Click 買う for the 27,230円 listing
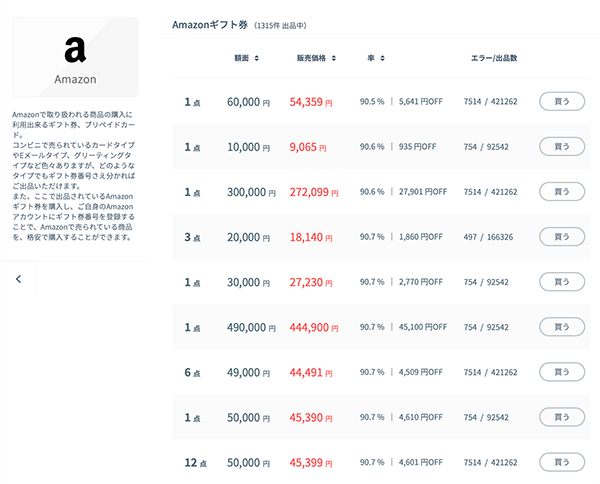The height and width of the screenshot is (484, 600). pyautogui.click(x=562, y=282)
